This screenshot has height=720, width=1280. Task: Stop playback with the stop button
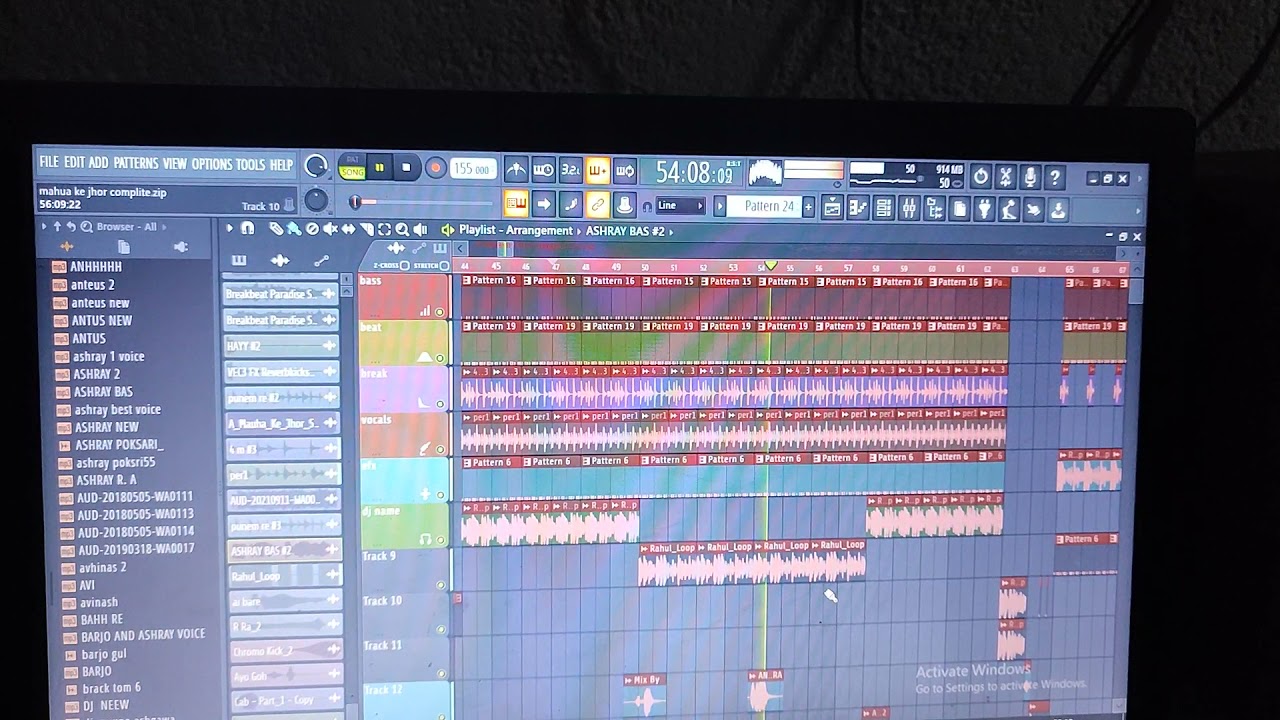pyautogui.click(x=406, y=167)
